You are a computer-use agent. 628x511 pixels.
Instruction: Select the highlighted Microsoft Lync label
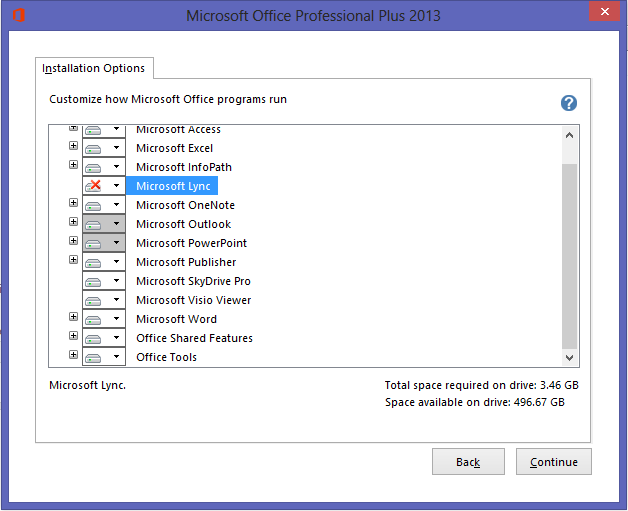(x=173, y=186)
